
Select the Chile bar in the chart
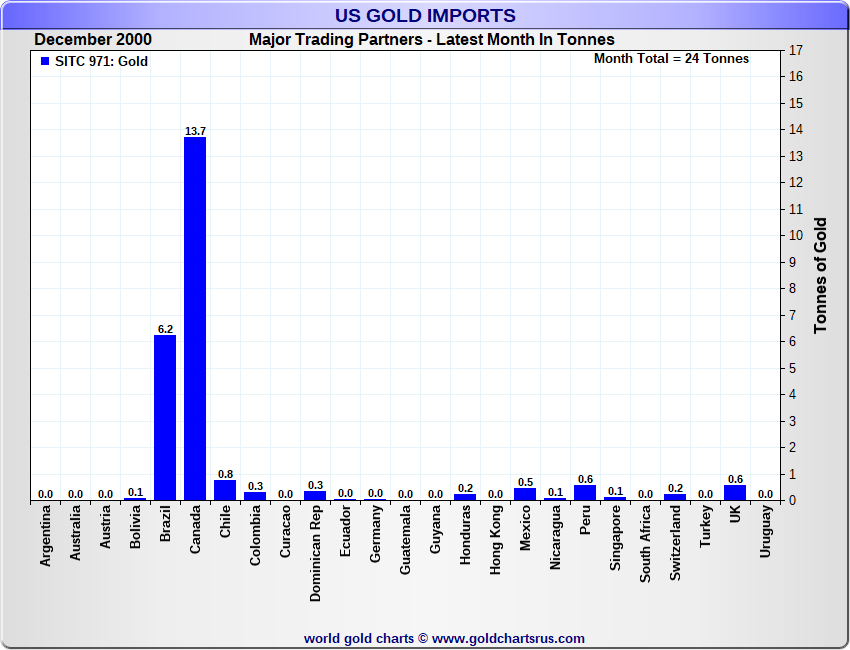[x=225, y=490]
